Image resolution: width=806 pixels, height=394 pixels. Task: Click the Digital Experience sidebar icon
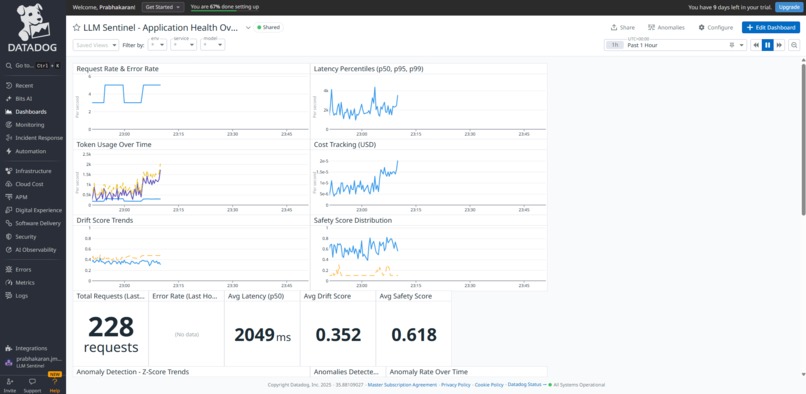(9, 210)
